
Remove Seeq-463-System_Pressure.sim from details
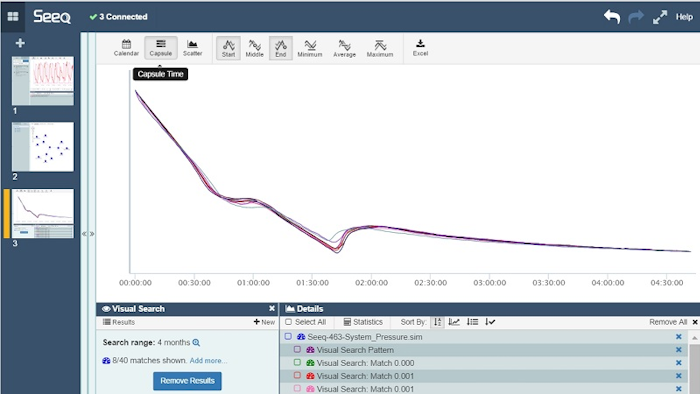(679, 337)
